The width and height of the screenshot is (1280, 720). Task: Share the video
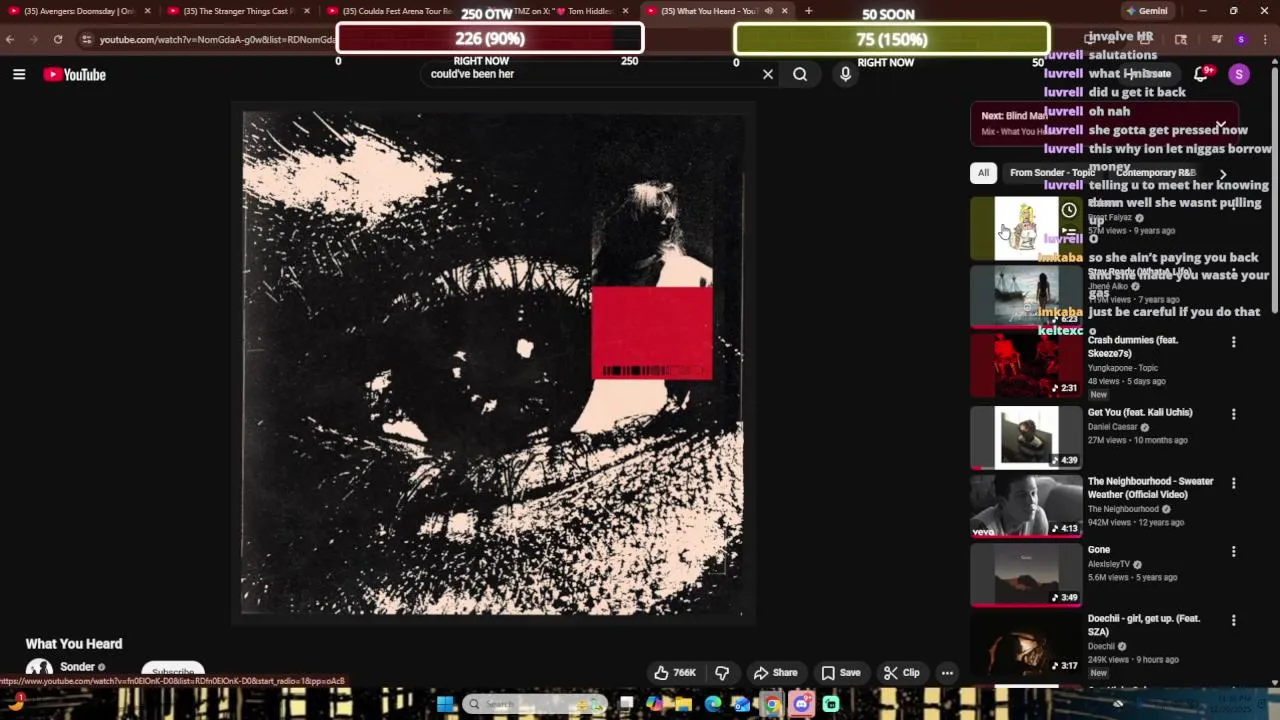click(776, 673)
